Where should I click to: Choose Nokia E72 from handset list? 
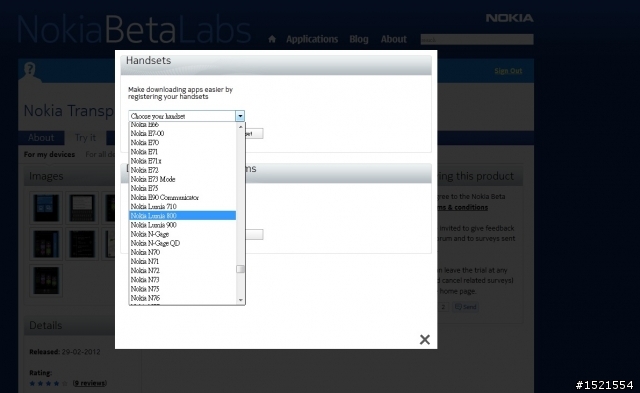tap(182, 170)
